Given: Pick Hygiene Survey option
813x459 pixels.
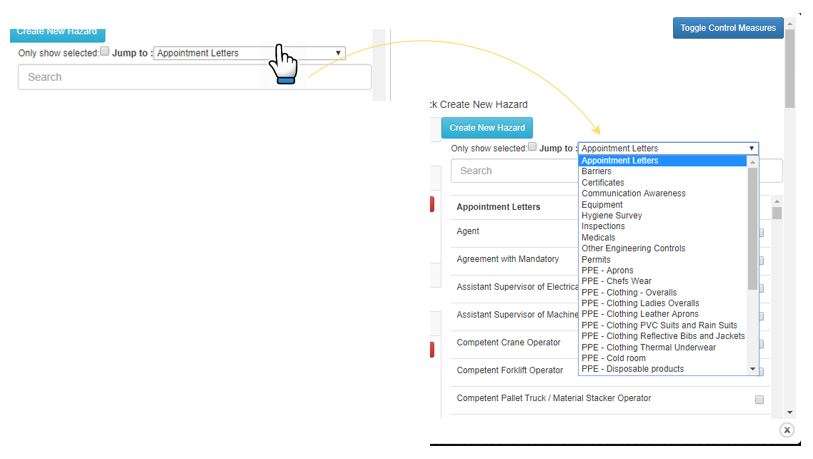Looking at the screenshot, I should click(611, 216).
